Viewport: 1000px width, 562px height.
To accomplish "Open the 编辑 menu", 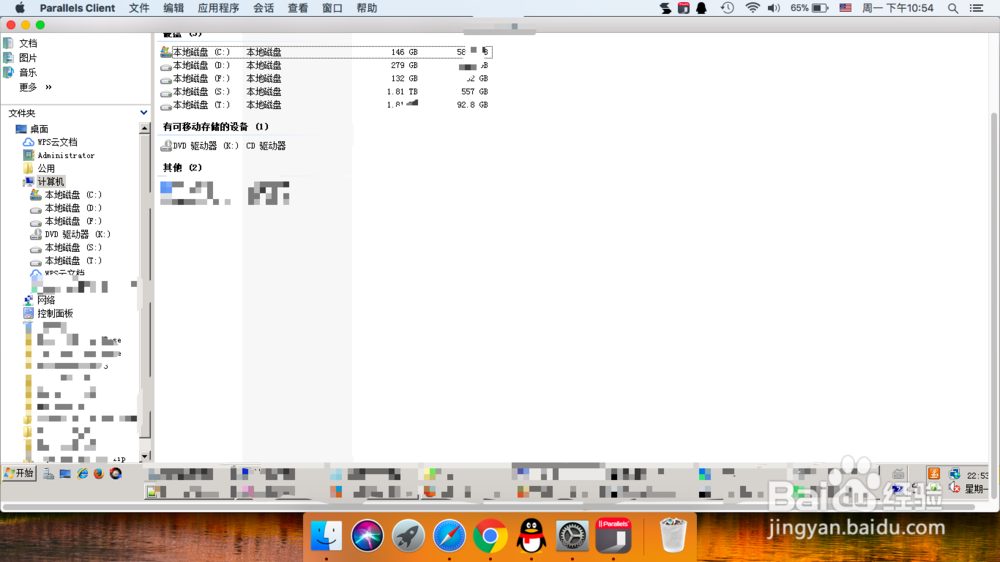I will pos(173,8).
